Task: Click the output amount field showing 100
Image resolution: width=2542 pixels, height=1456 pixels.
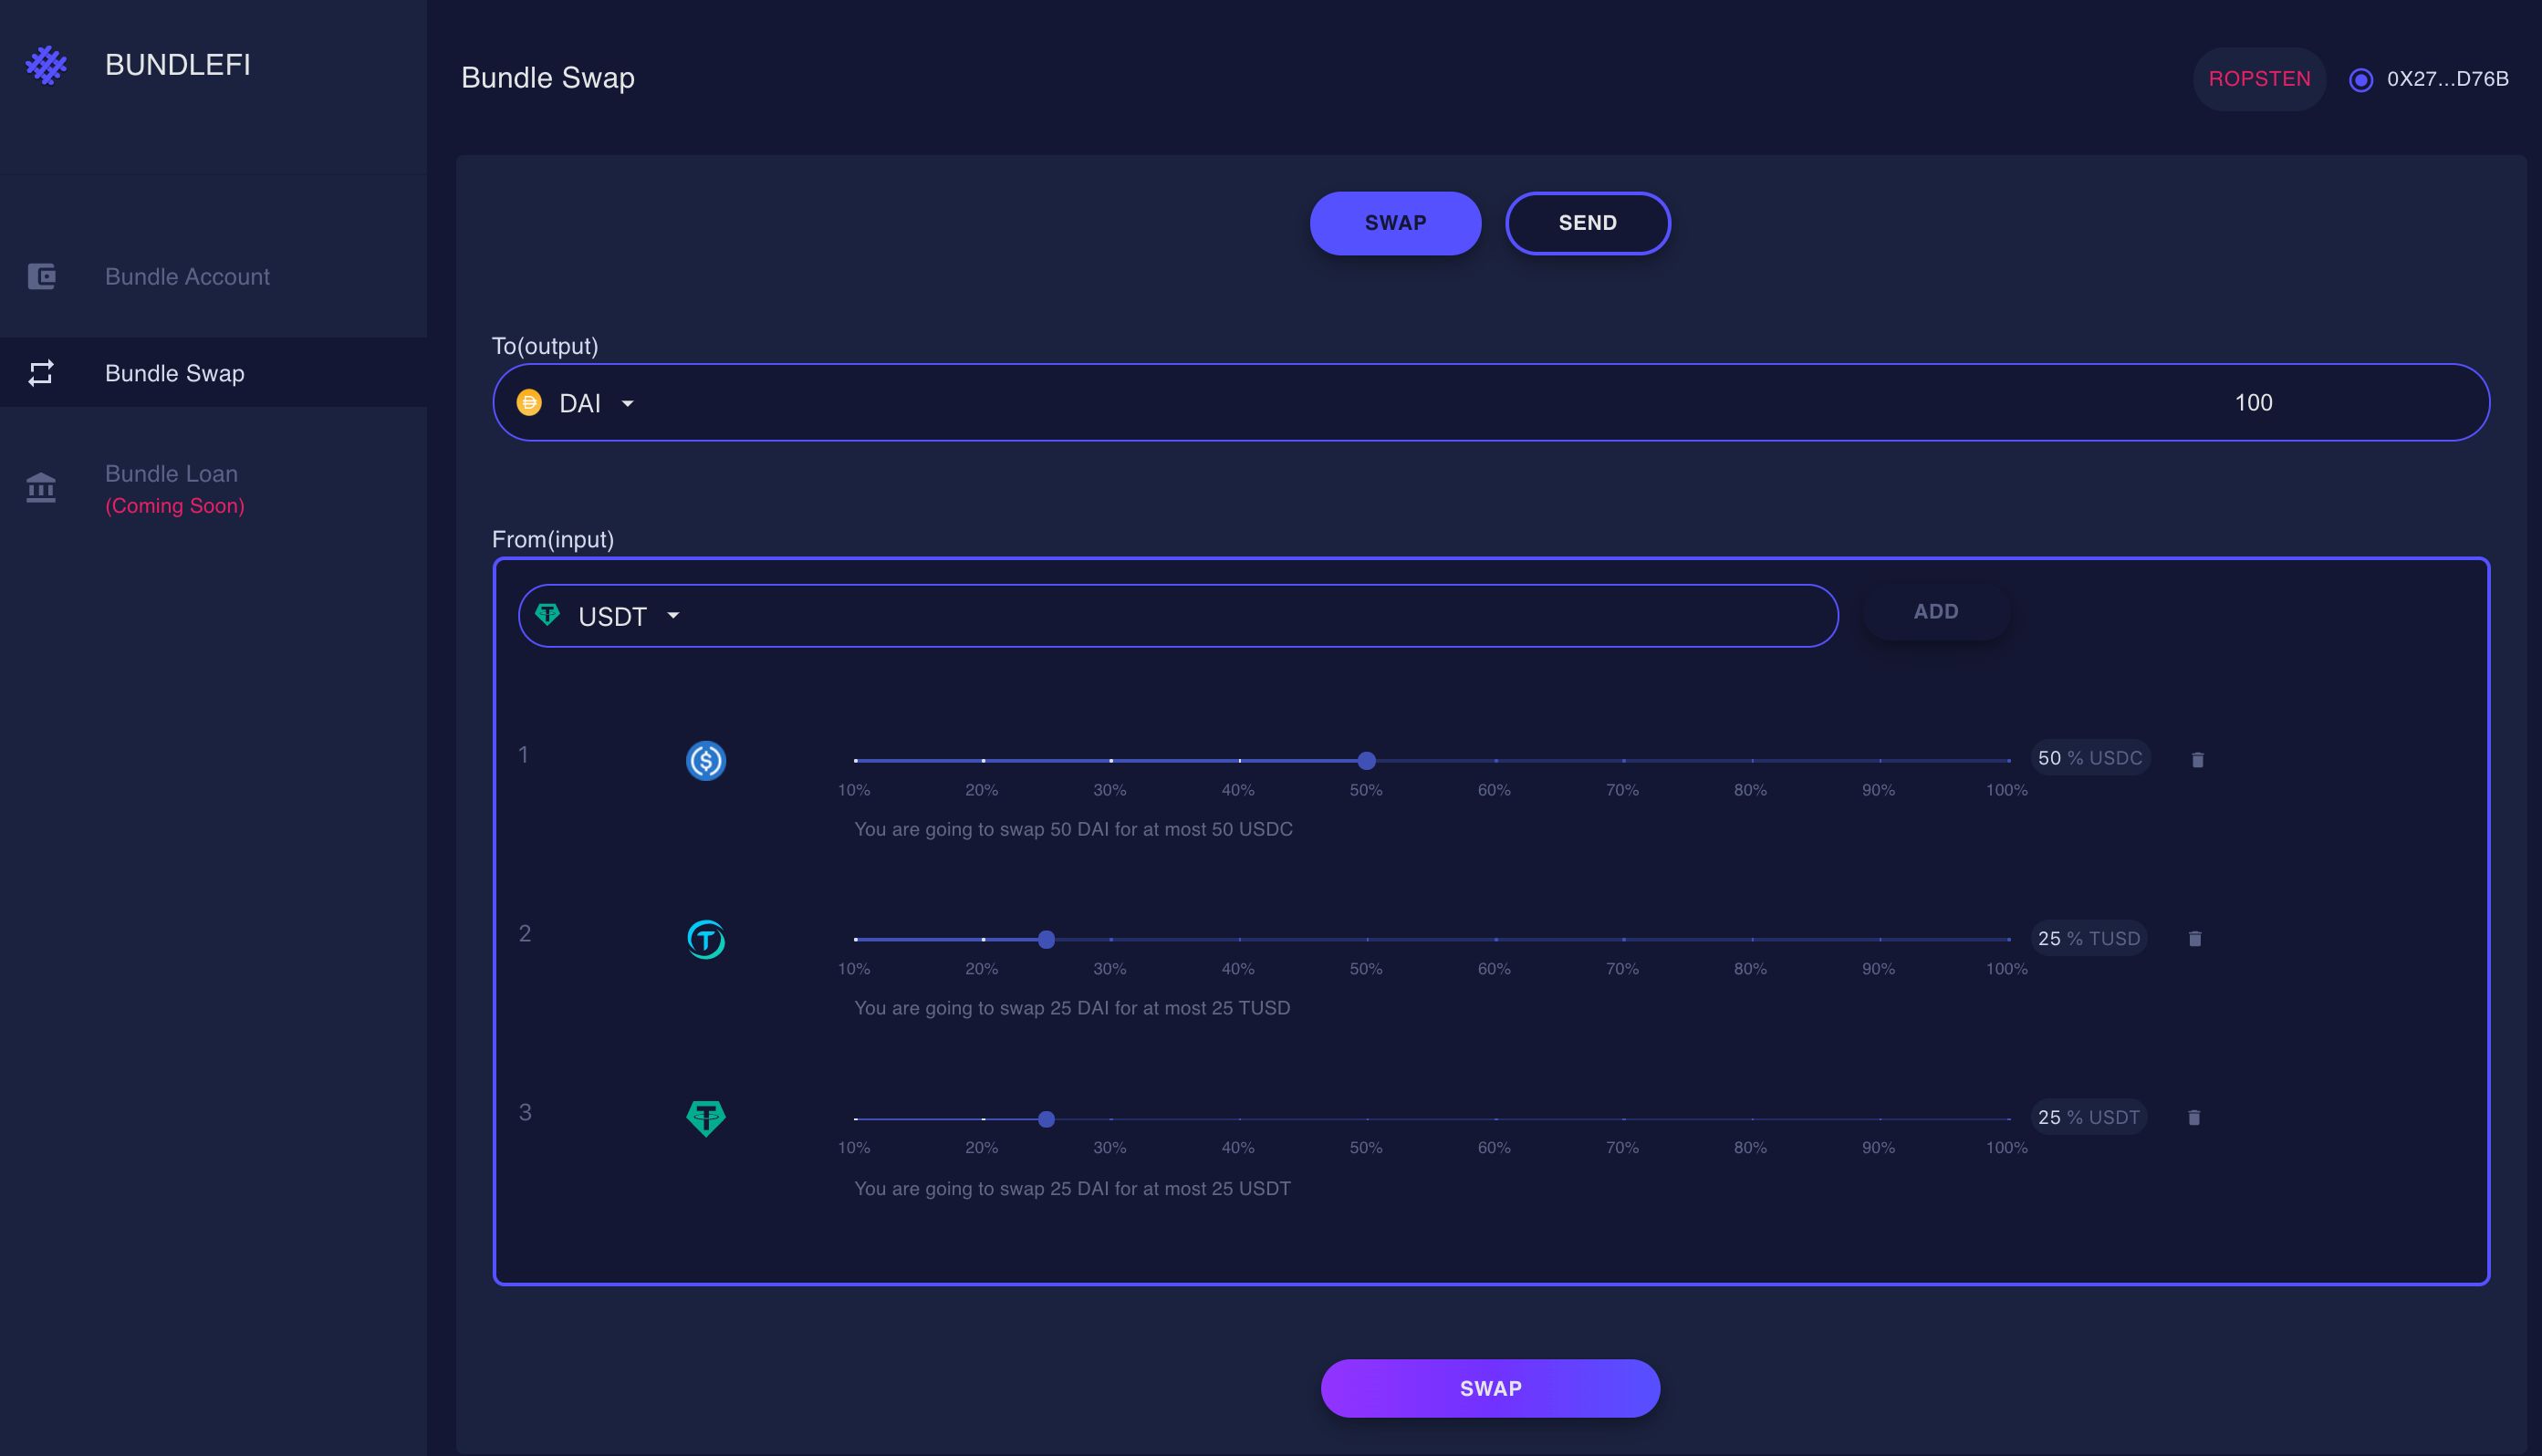Action: [x=2253, y=402]
